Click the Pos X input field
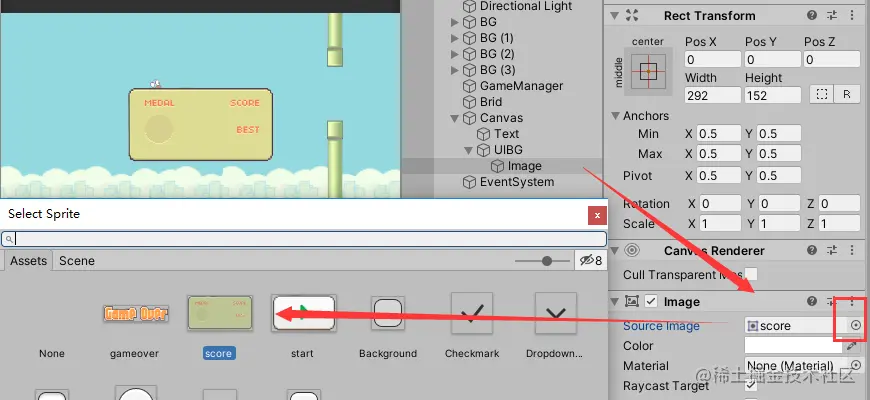The width and height of the screenshot is (870, 400). click(x=713, y=59)
